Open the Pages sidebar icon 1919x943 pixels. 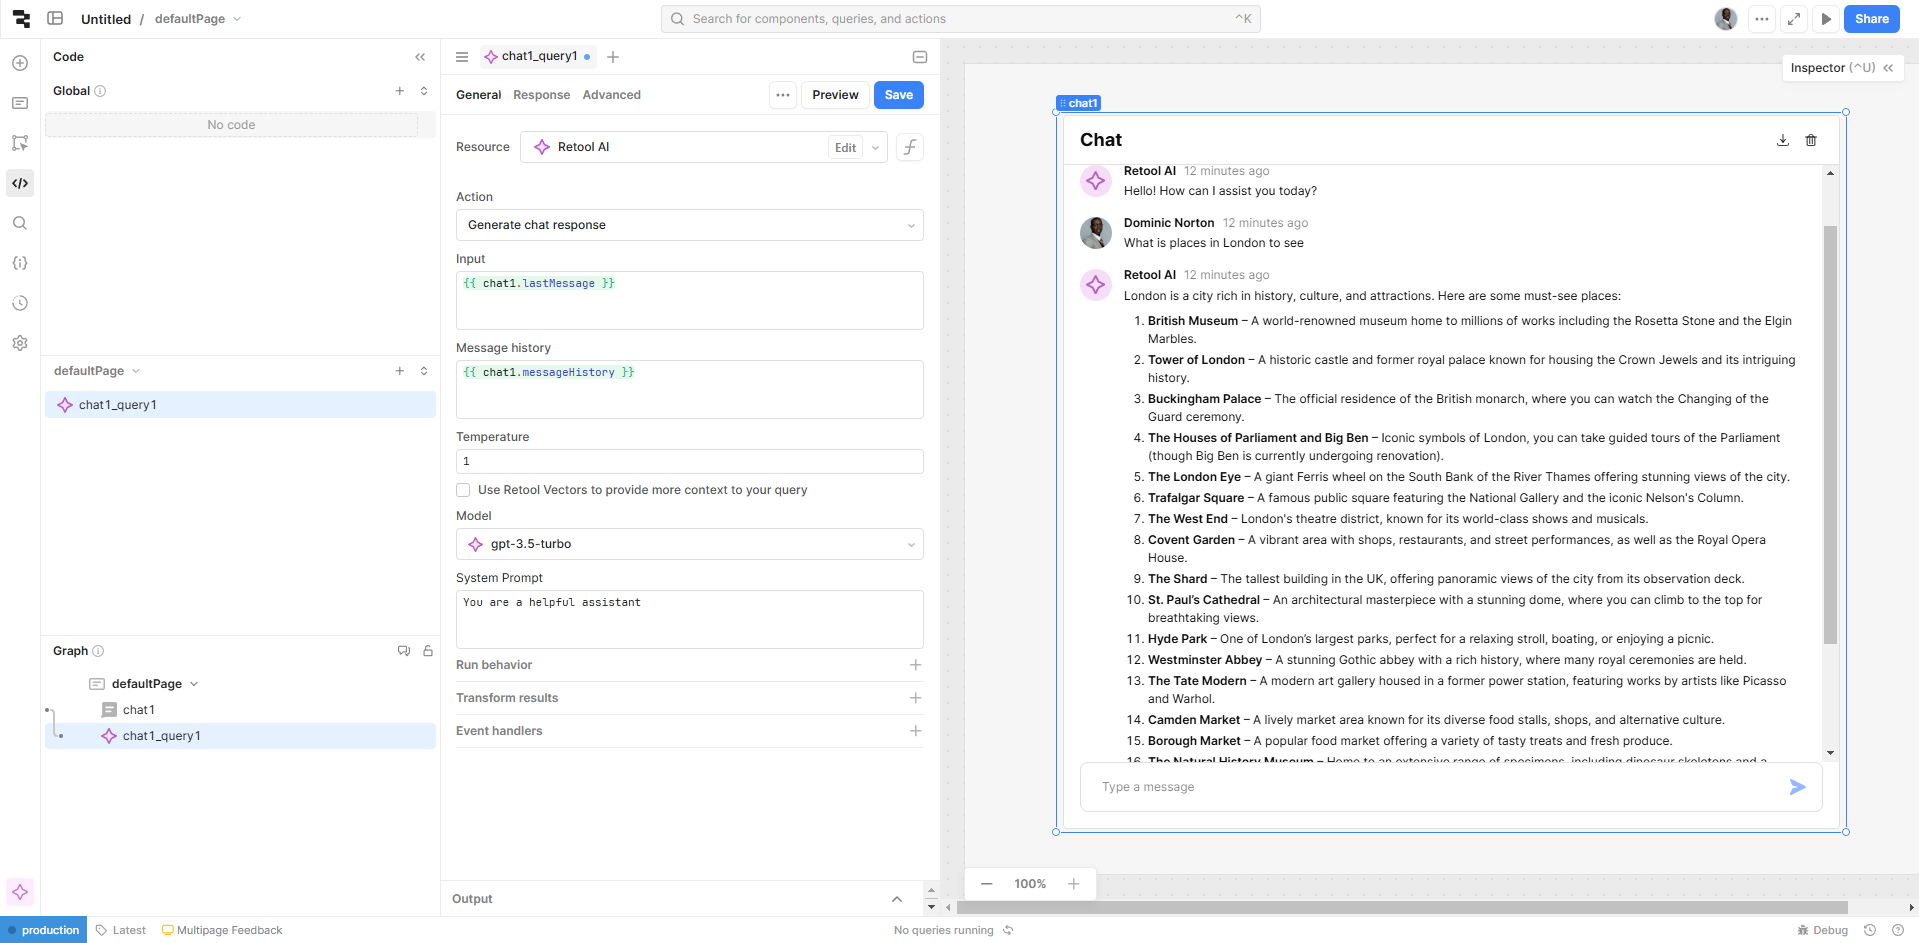pyautogui.click(x=20, y=103)
